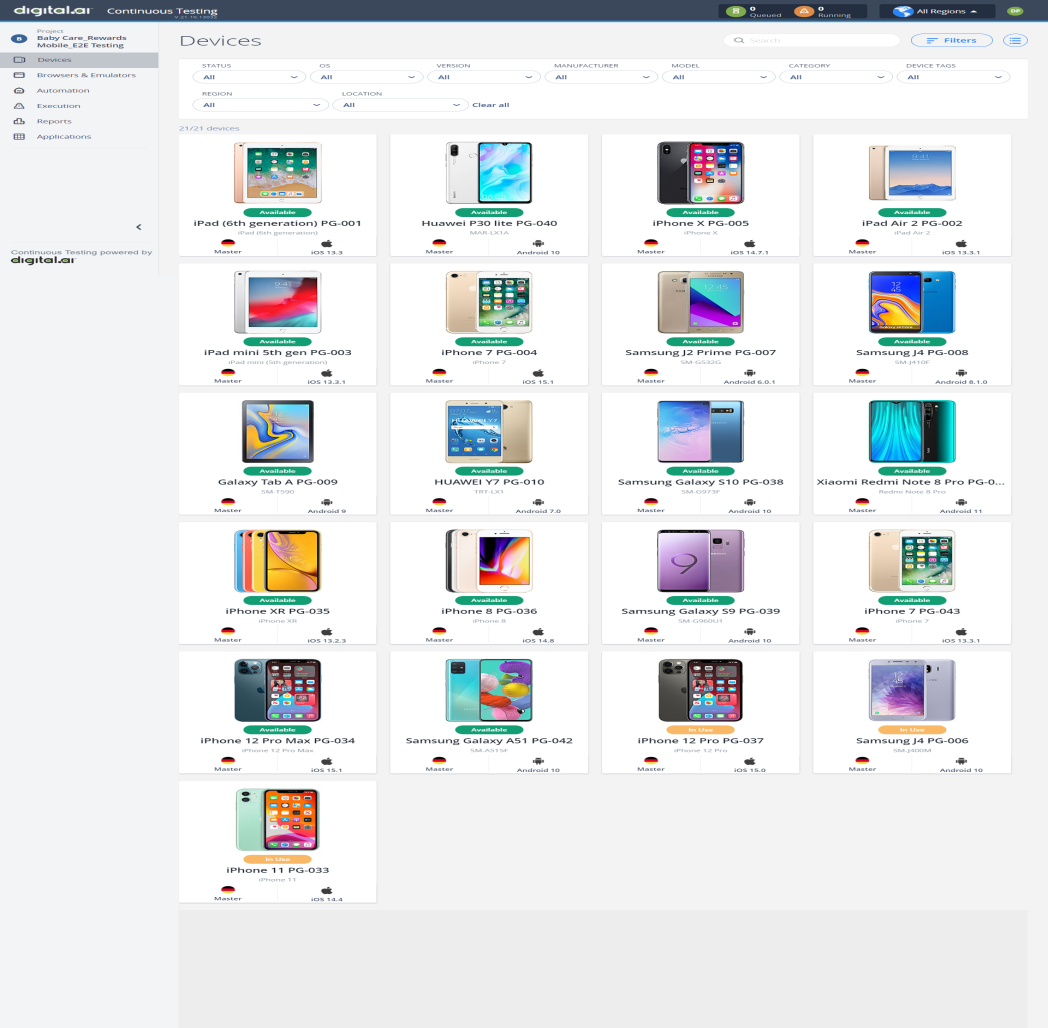
Task: Collapse the sidebar with the arrow
Action: point(139,227)
